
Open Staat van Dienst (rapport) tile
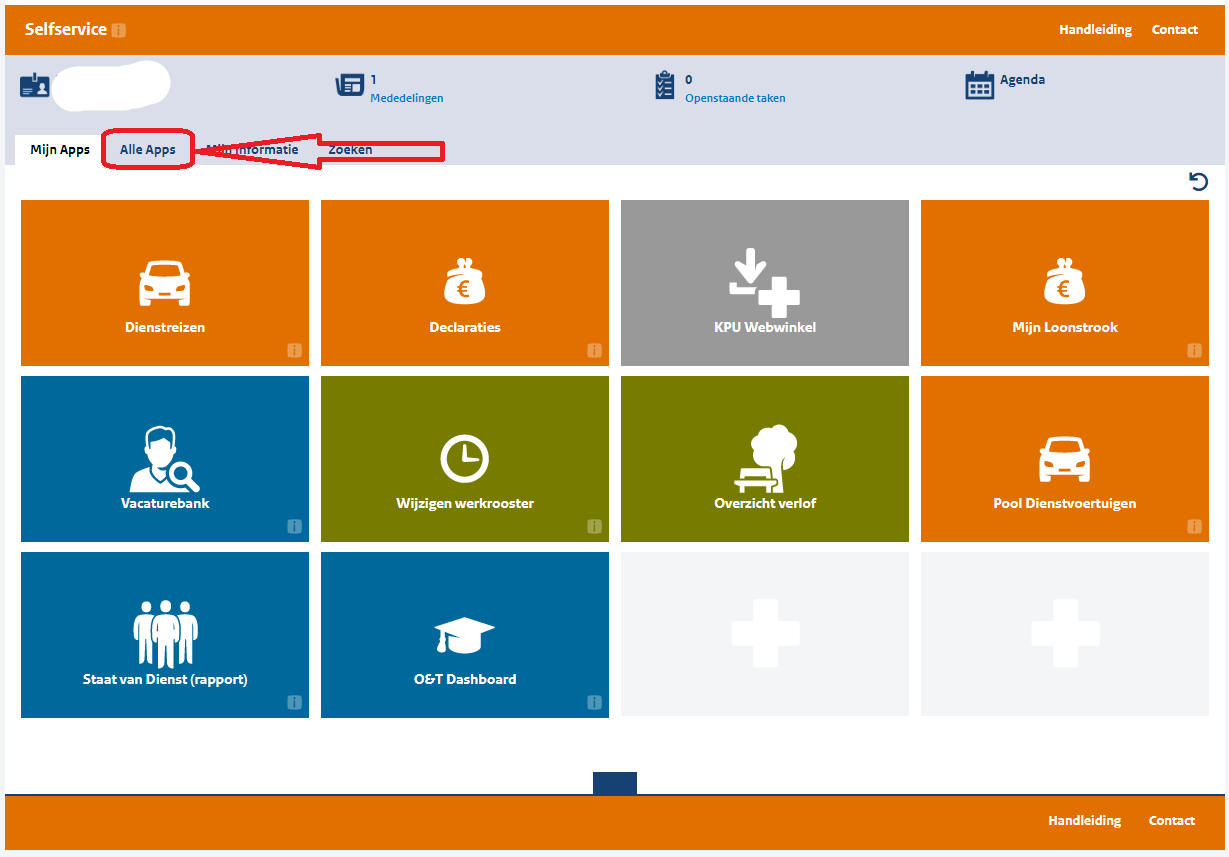(x=164, y=635)
